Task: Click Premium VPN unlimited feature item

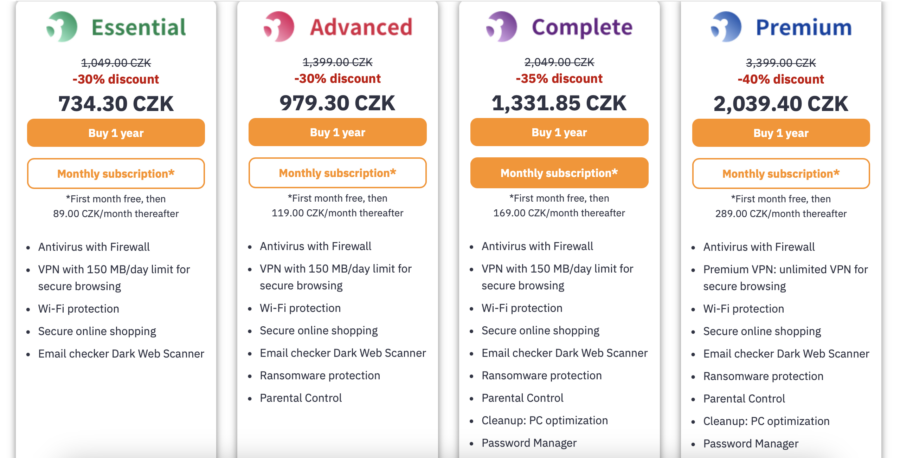Action: pyautogui.click(x=785, y=278)
